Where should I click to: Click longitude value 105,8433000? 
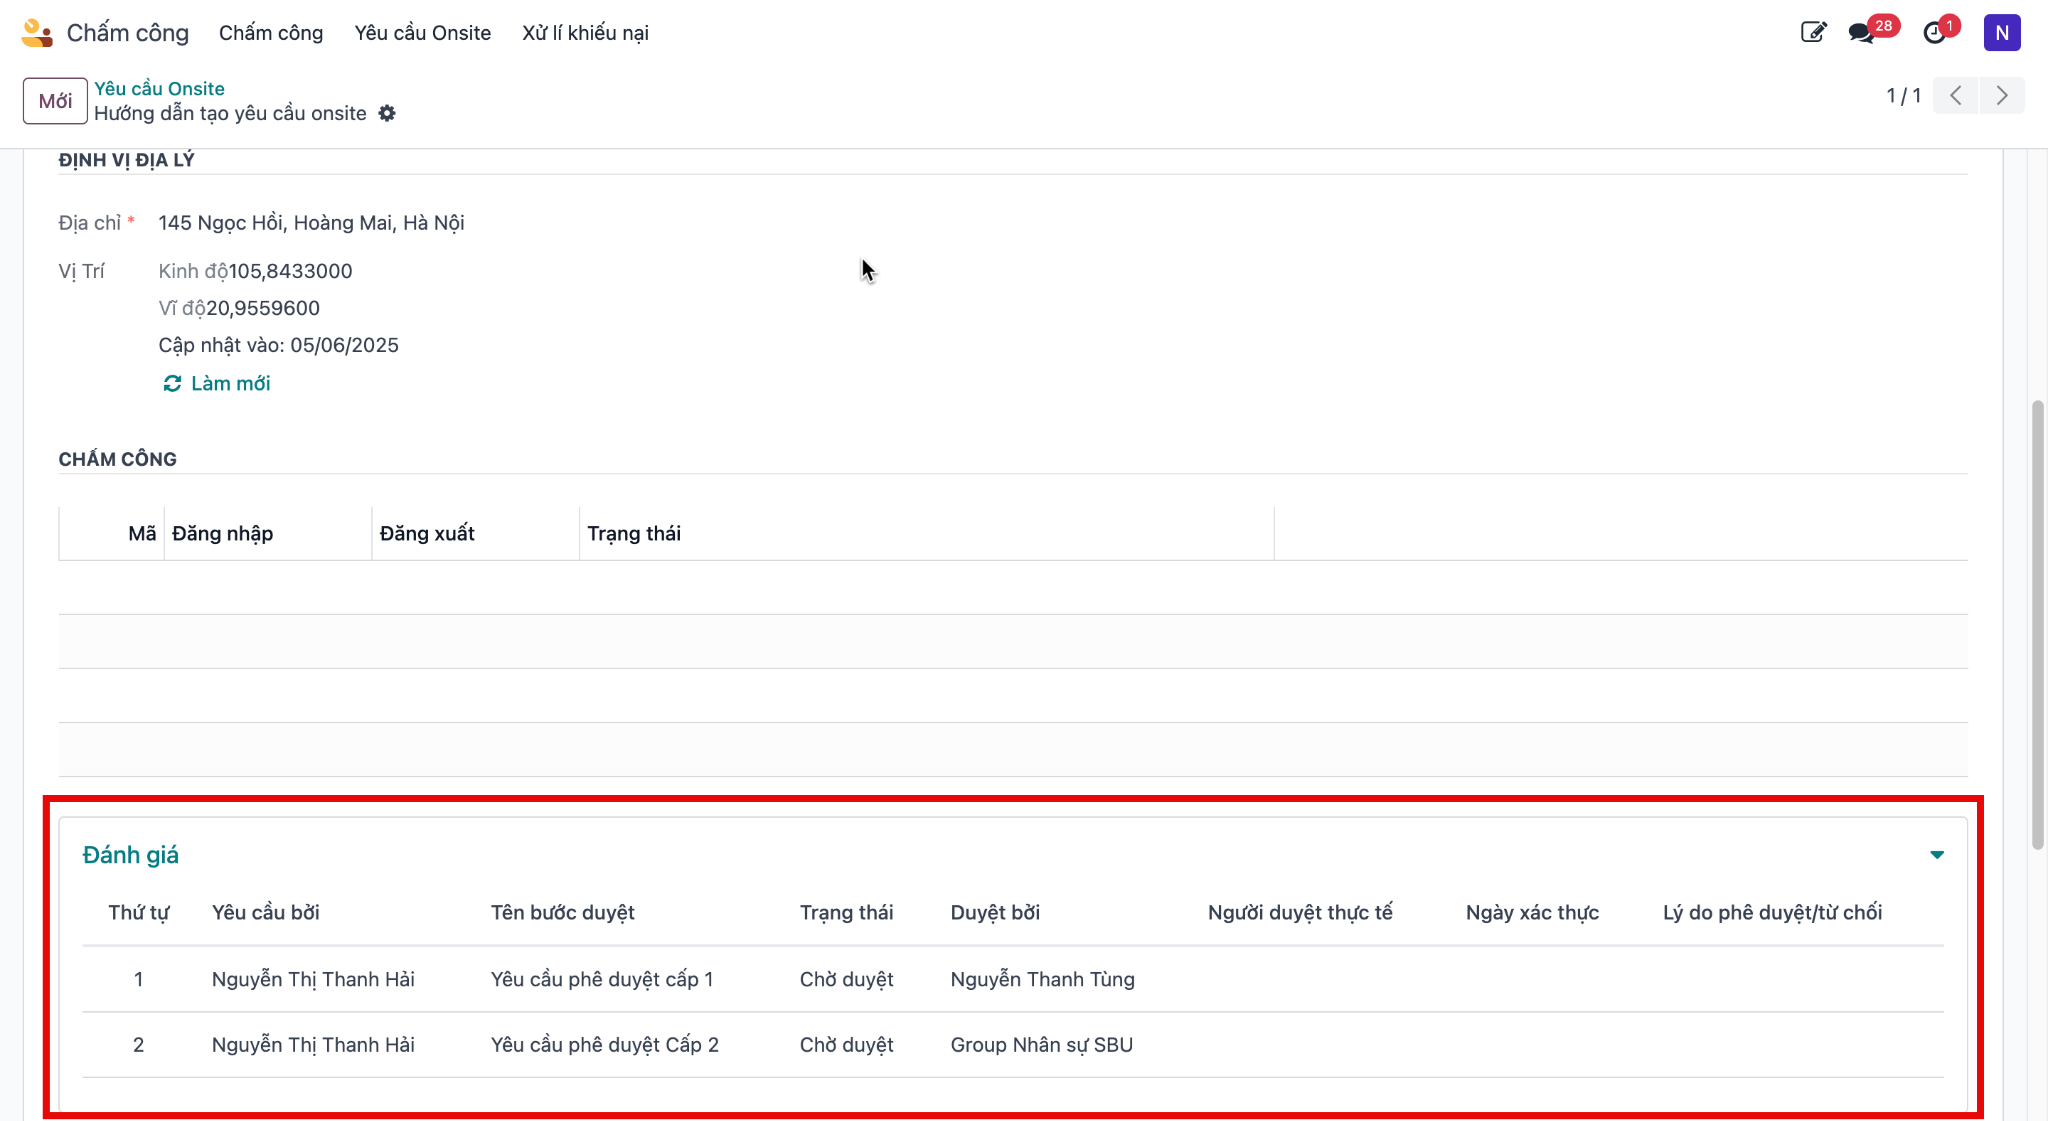coord(290,271)
